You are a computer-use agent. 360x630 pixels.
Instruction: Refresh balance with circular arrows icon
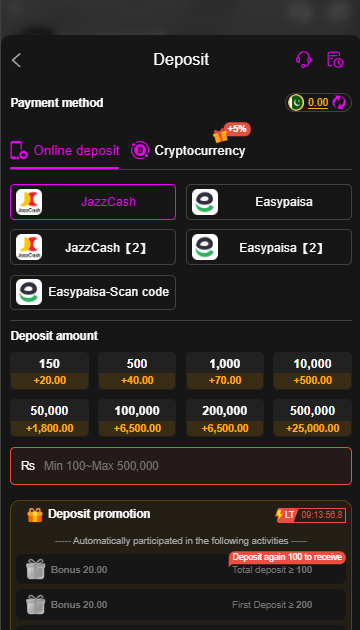(339, 102)
